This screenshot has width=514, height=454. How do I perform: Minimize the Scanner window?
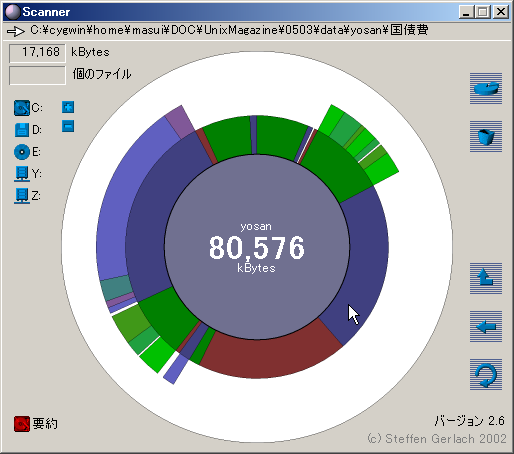(466, 12)
